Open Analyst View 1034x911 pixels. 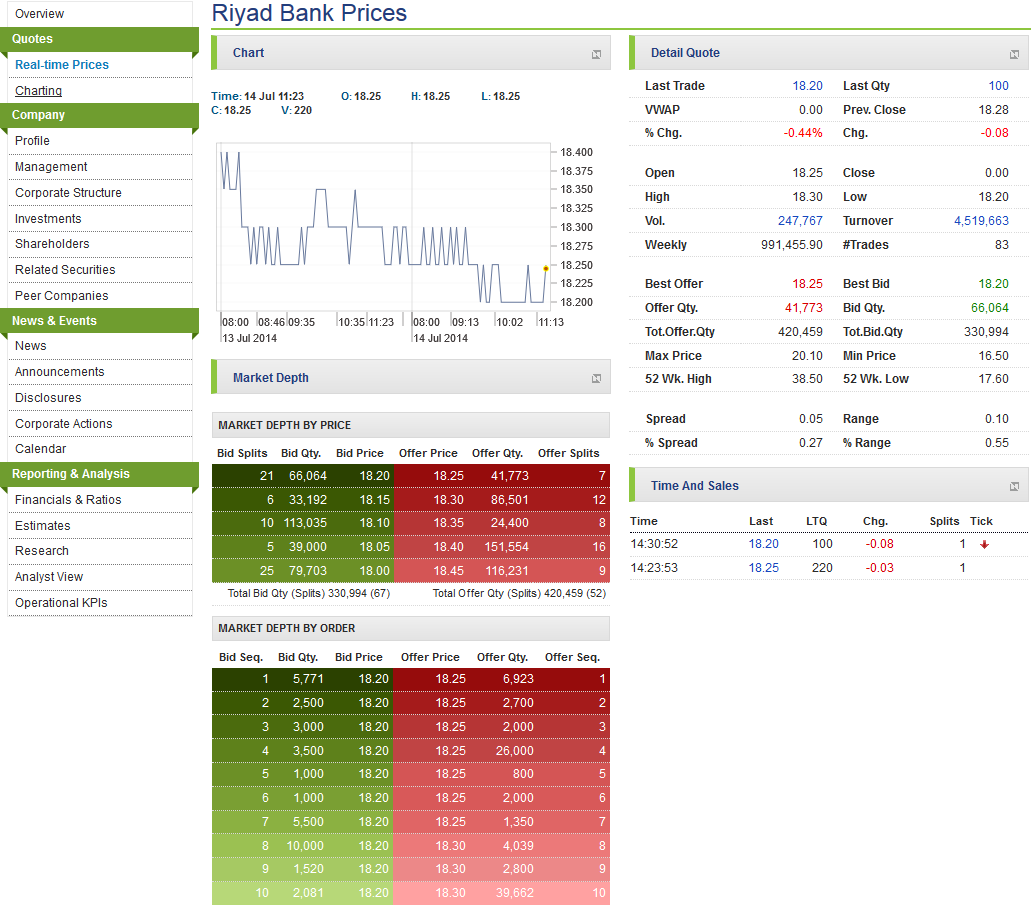[49, 577]
